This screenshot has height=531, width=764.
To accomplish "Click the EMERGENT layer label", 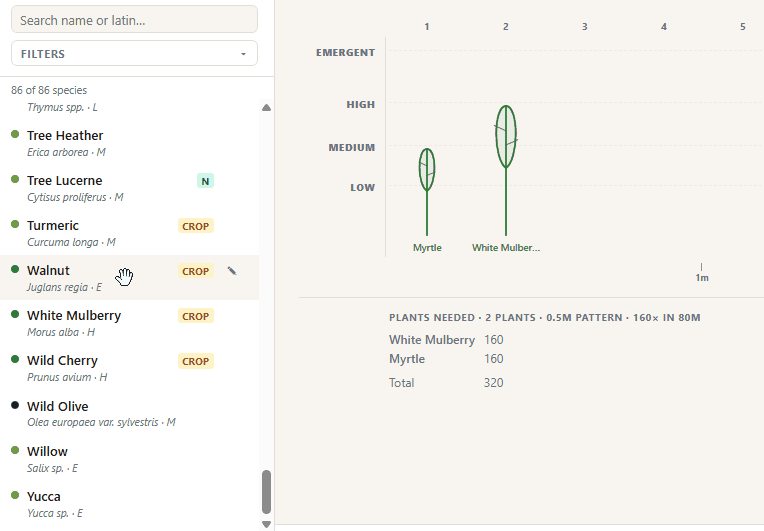I will click(345, 53).
